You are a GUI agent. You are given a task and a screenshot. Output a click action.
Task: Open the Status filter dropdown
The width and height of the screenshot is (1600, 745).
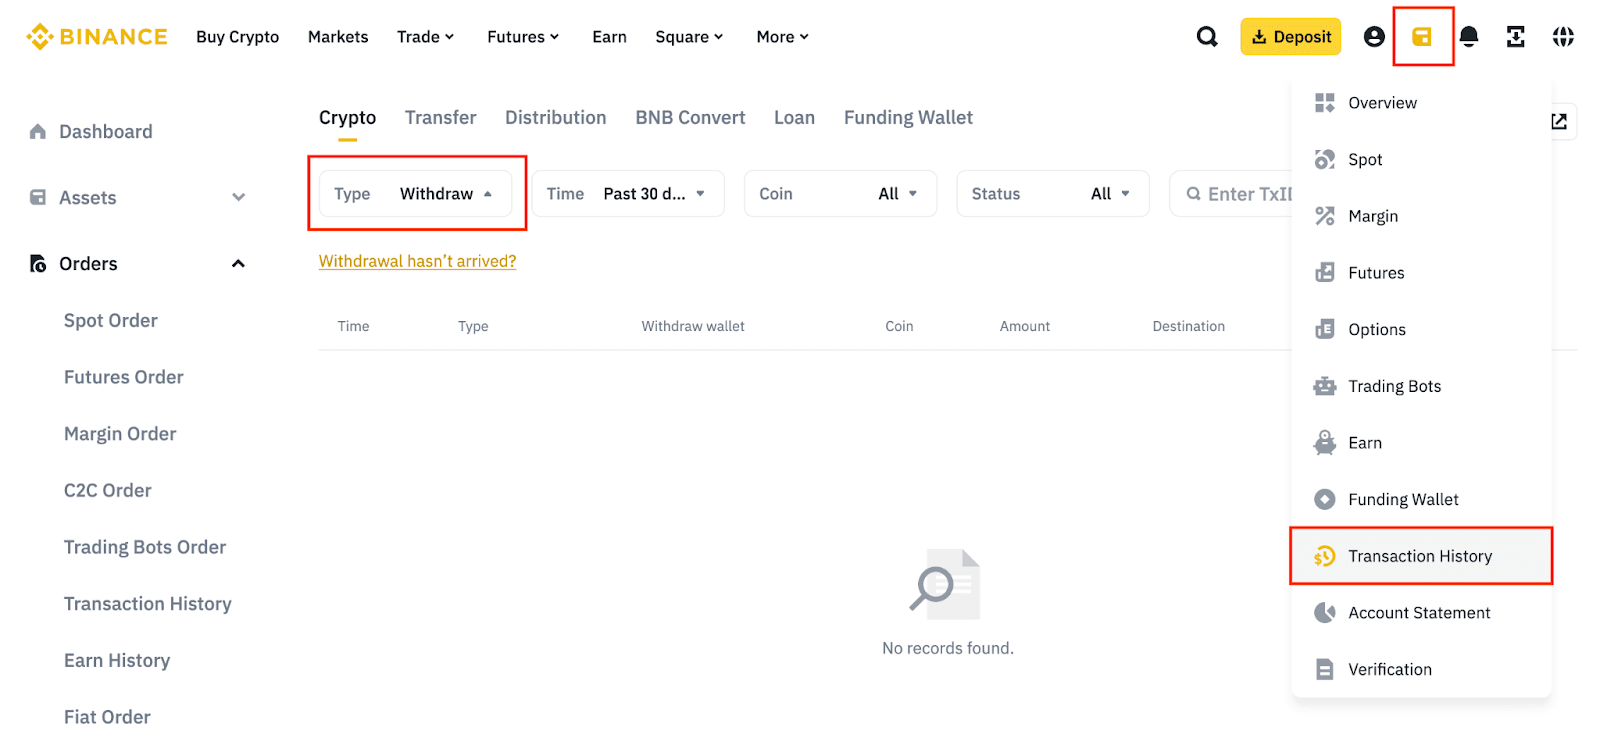click(1052, 194)
